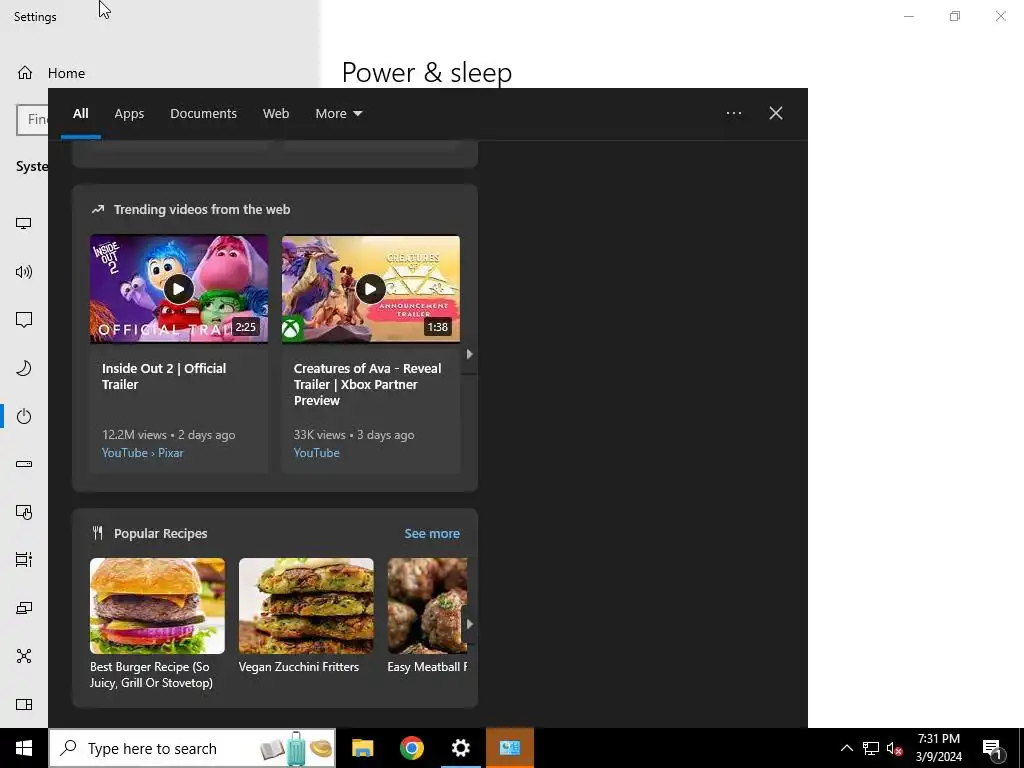Close the Windows search panel
Viewport: 1024px width, 768px height.
pyautogui.click(x=776, y=114)
